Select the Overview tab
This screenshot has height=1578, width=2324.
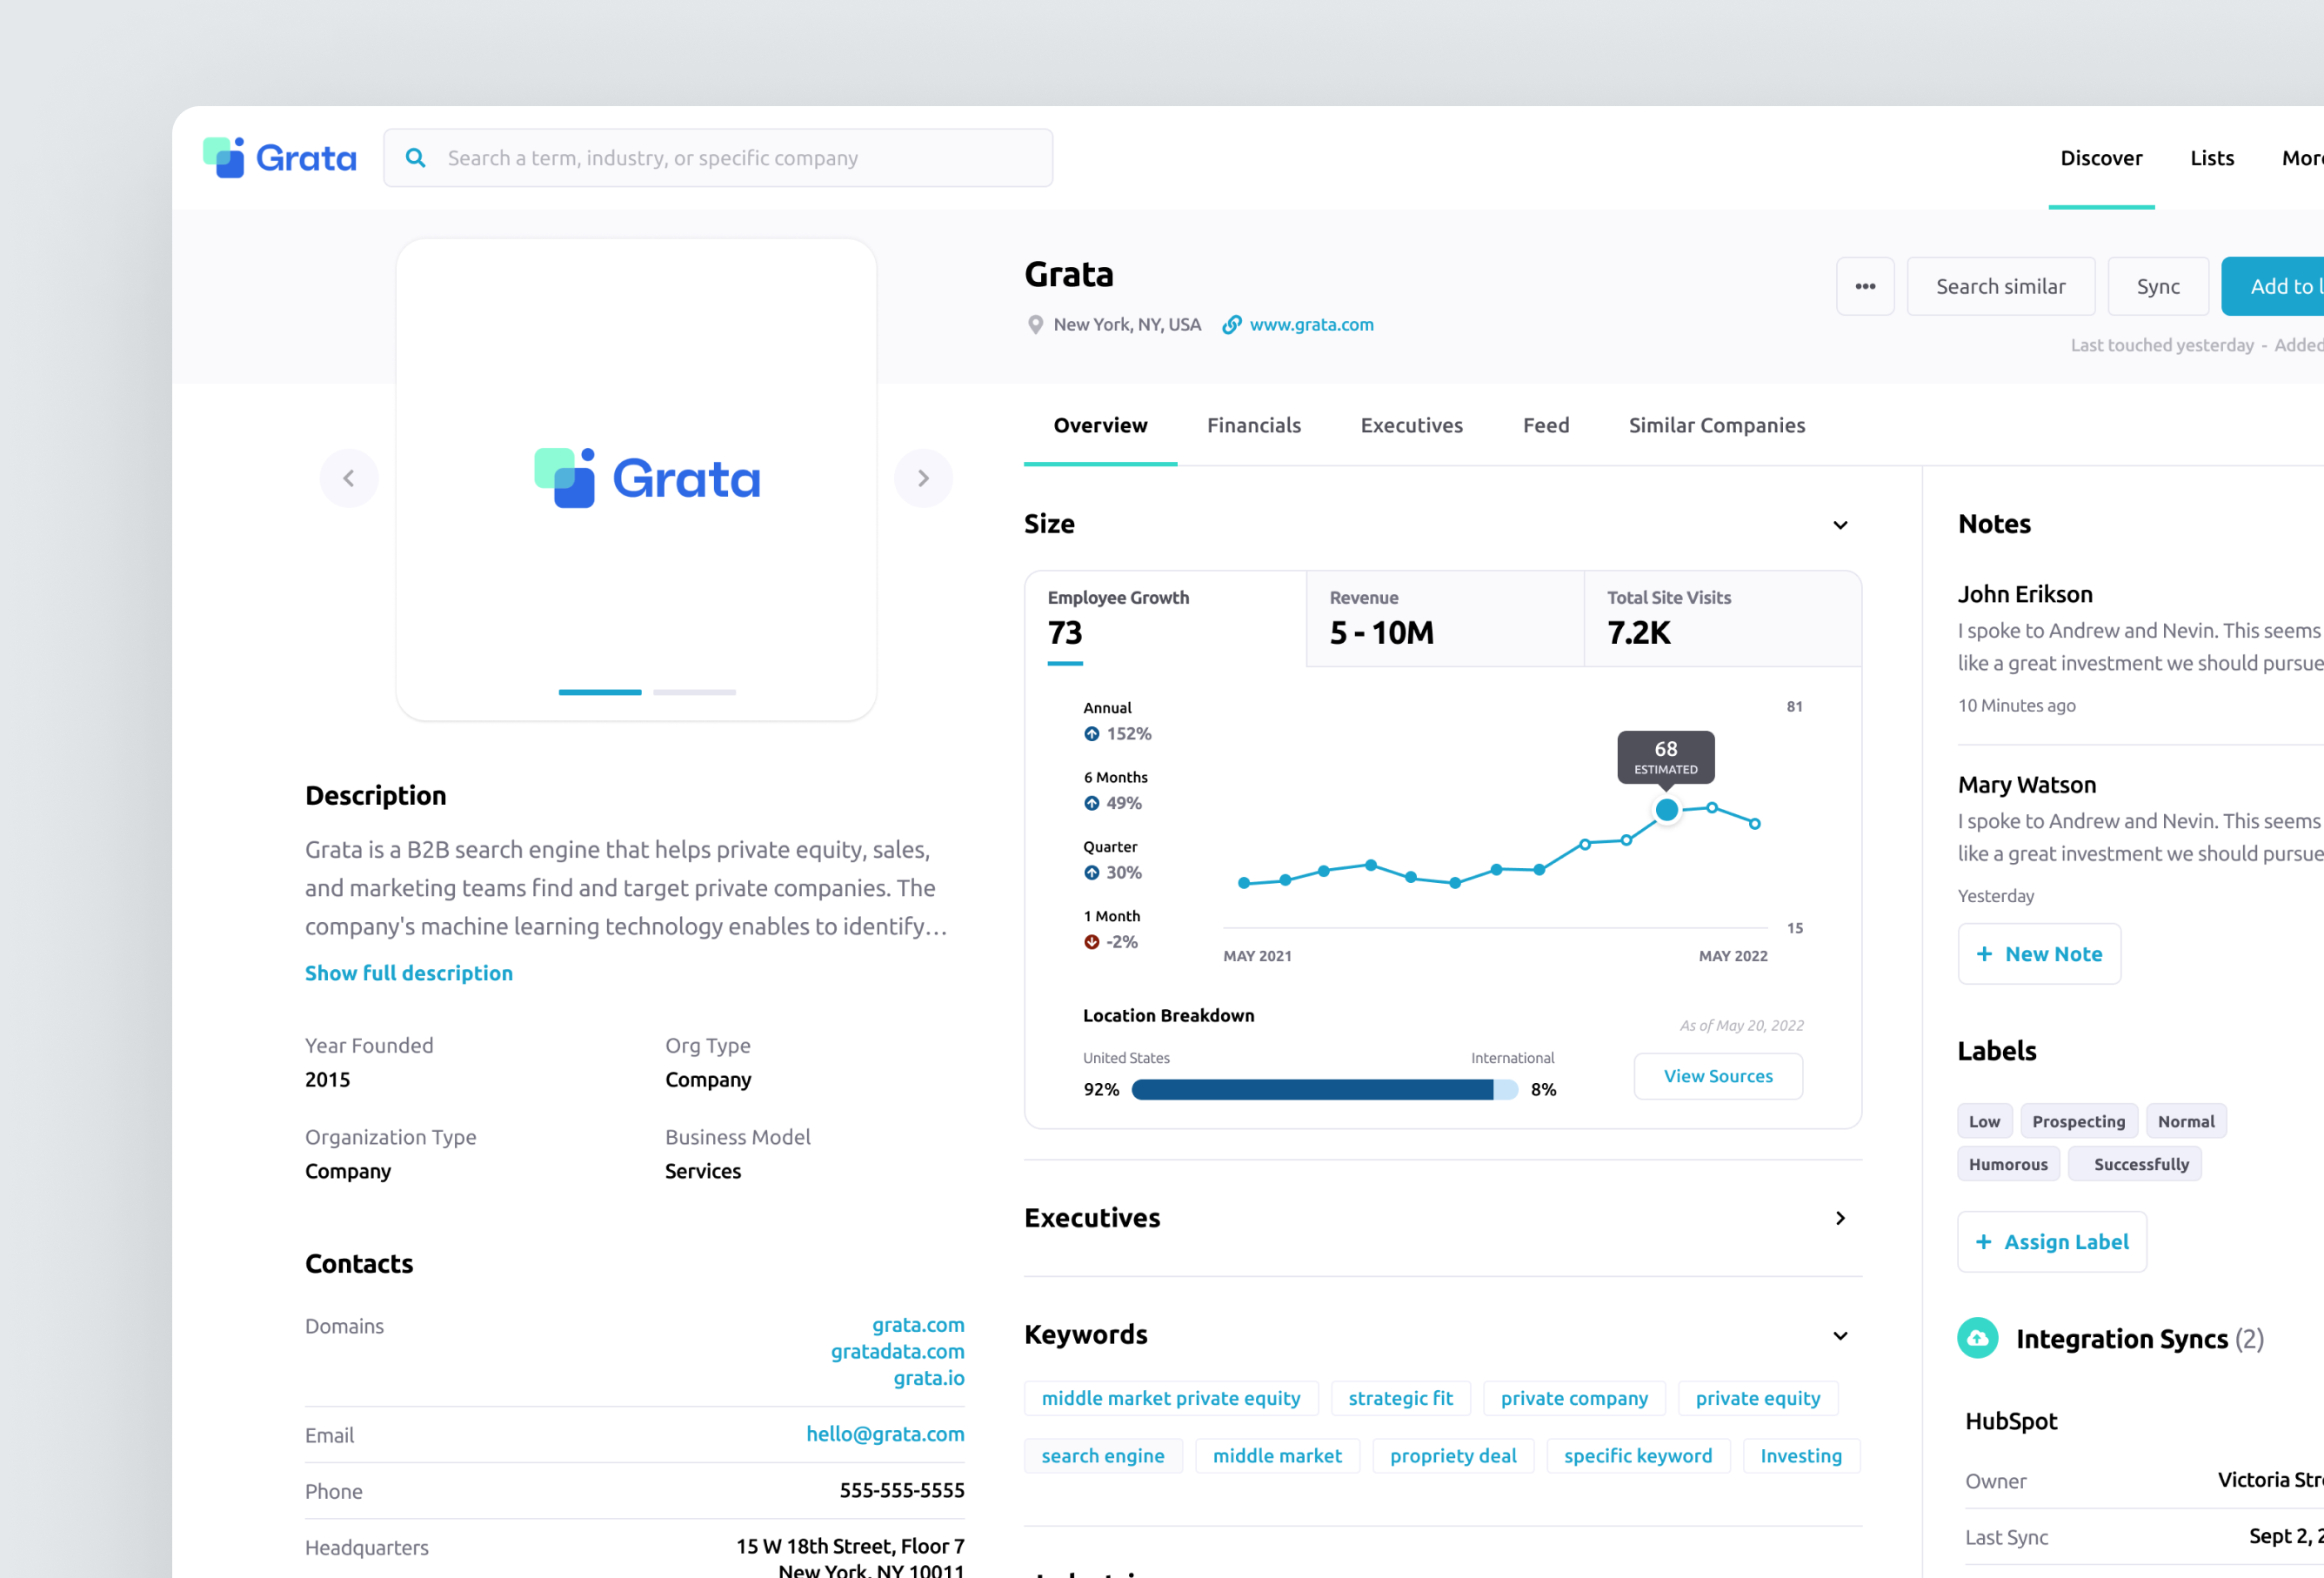1100,426
